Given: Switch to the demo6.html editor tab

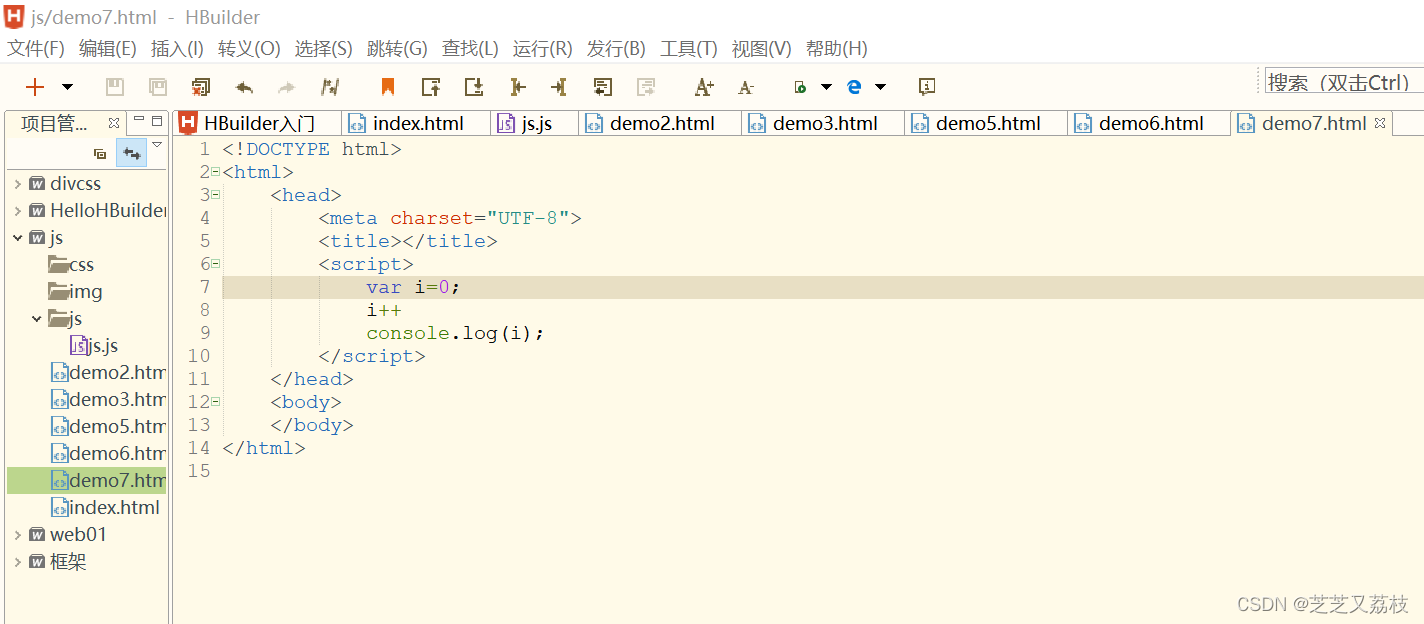Looking at the screenshot, I should pyautogui.click(x=1150, y=123).
